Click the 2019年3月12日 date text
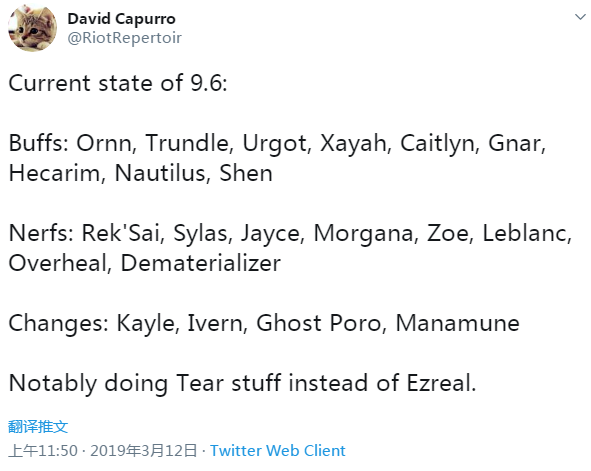Image resolution: width=591 pixels, height=471 pixels. pos(144,451)
